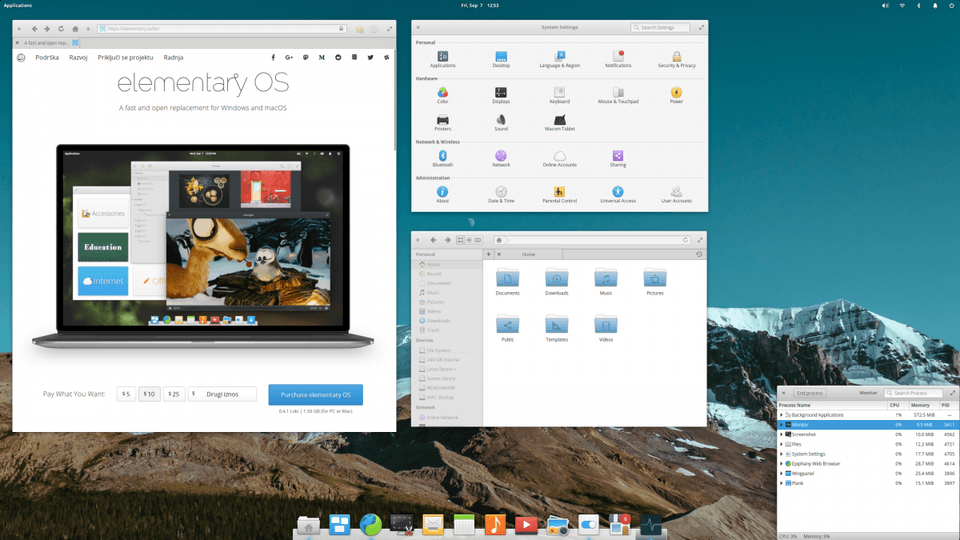Open the Radnja menu item
The image size is (960, 540).
point(173,58)
